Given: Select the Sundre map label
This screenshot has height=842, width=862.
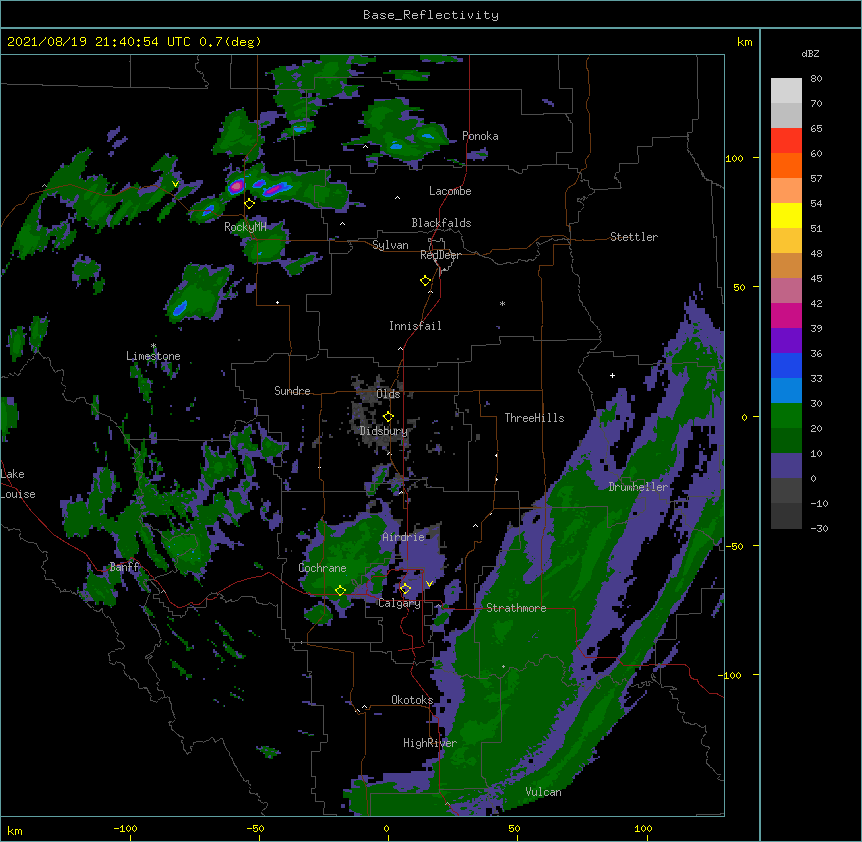Looking at the screenshot, I should tap(292, 391).
